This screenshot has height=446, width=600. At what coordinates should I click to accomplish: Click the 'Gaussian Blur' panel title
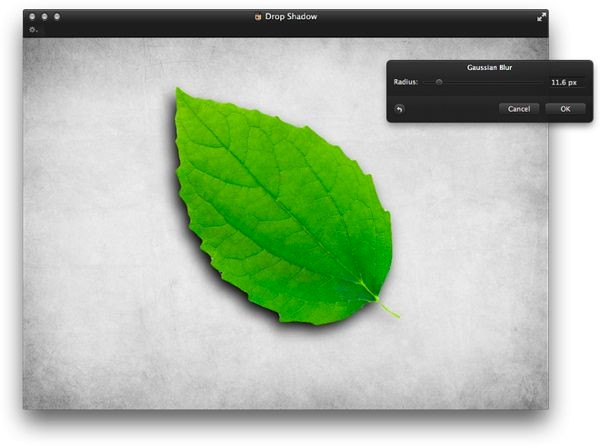tap(489, 68)
